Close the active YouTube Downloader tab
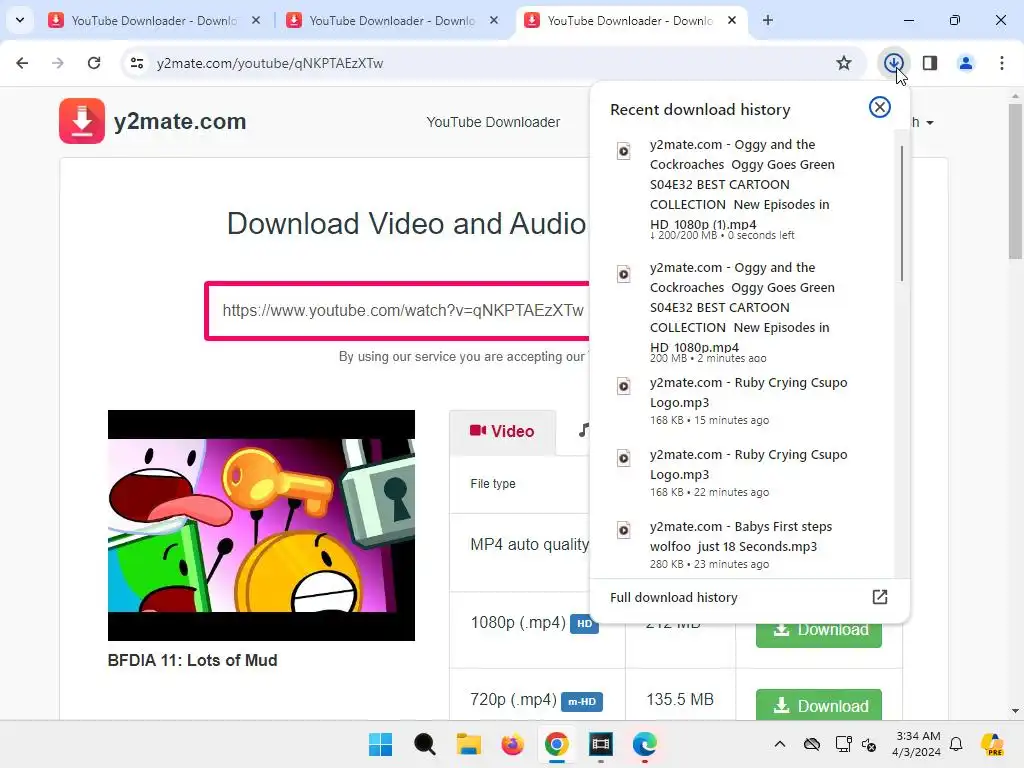Image resolution: width=1024 pixels, height=768 pixels. point(732,20)
